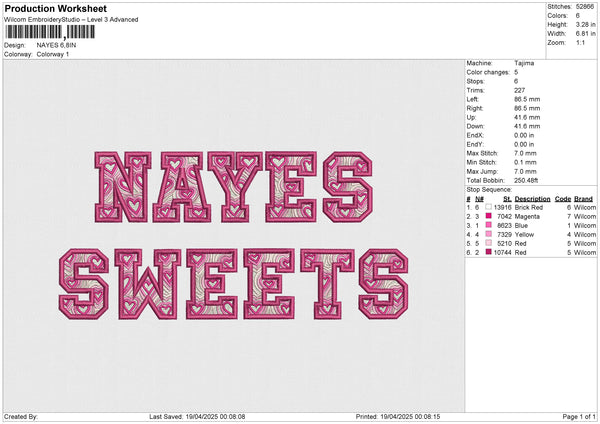This screenshot has width=600, height=424.
Task: Select the swatch for the 5210-stitch Red
Action: (488, 243)
